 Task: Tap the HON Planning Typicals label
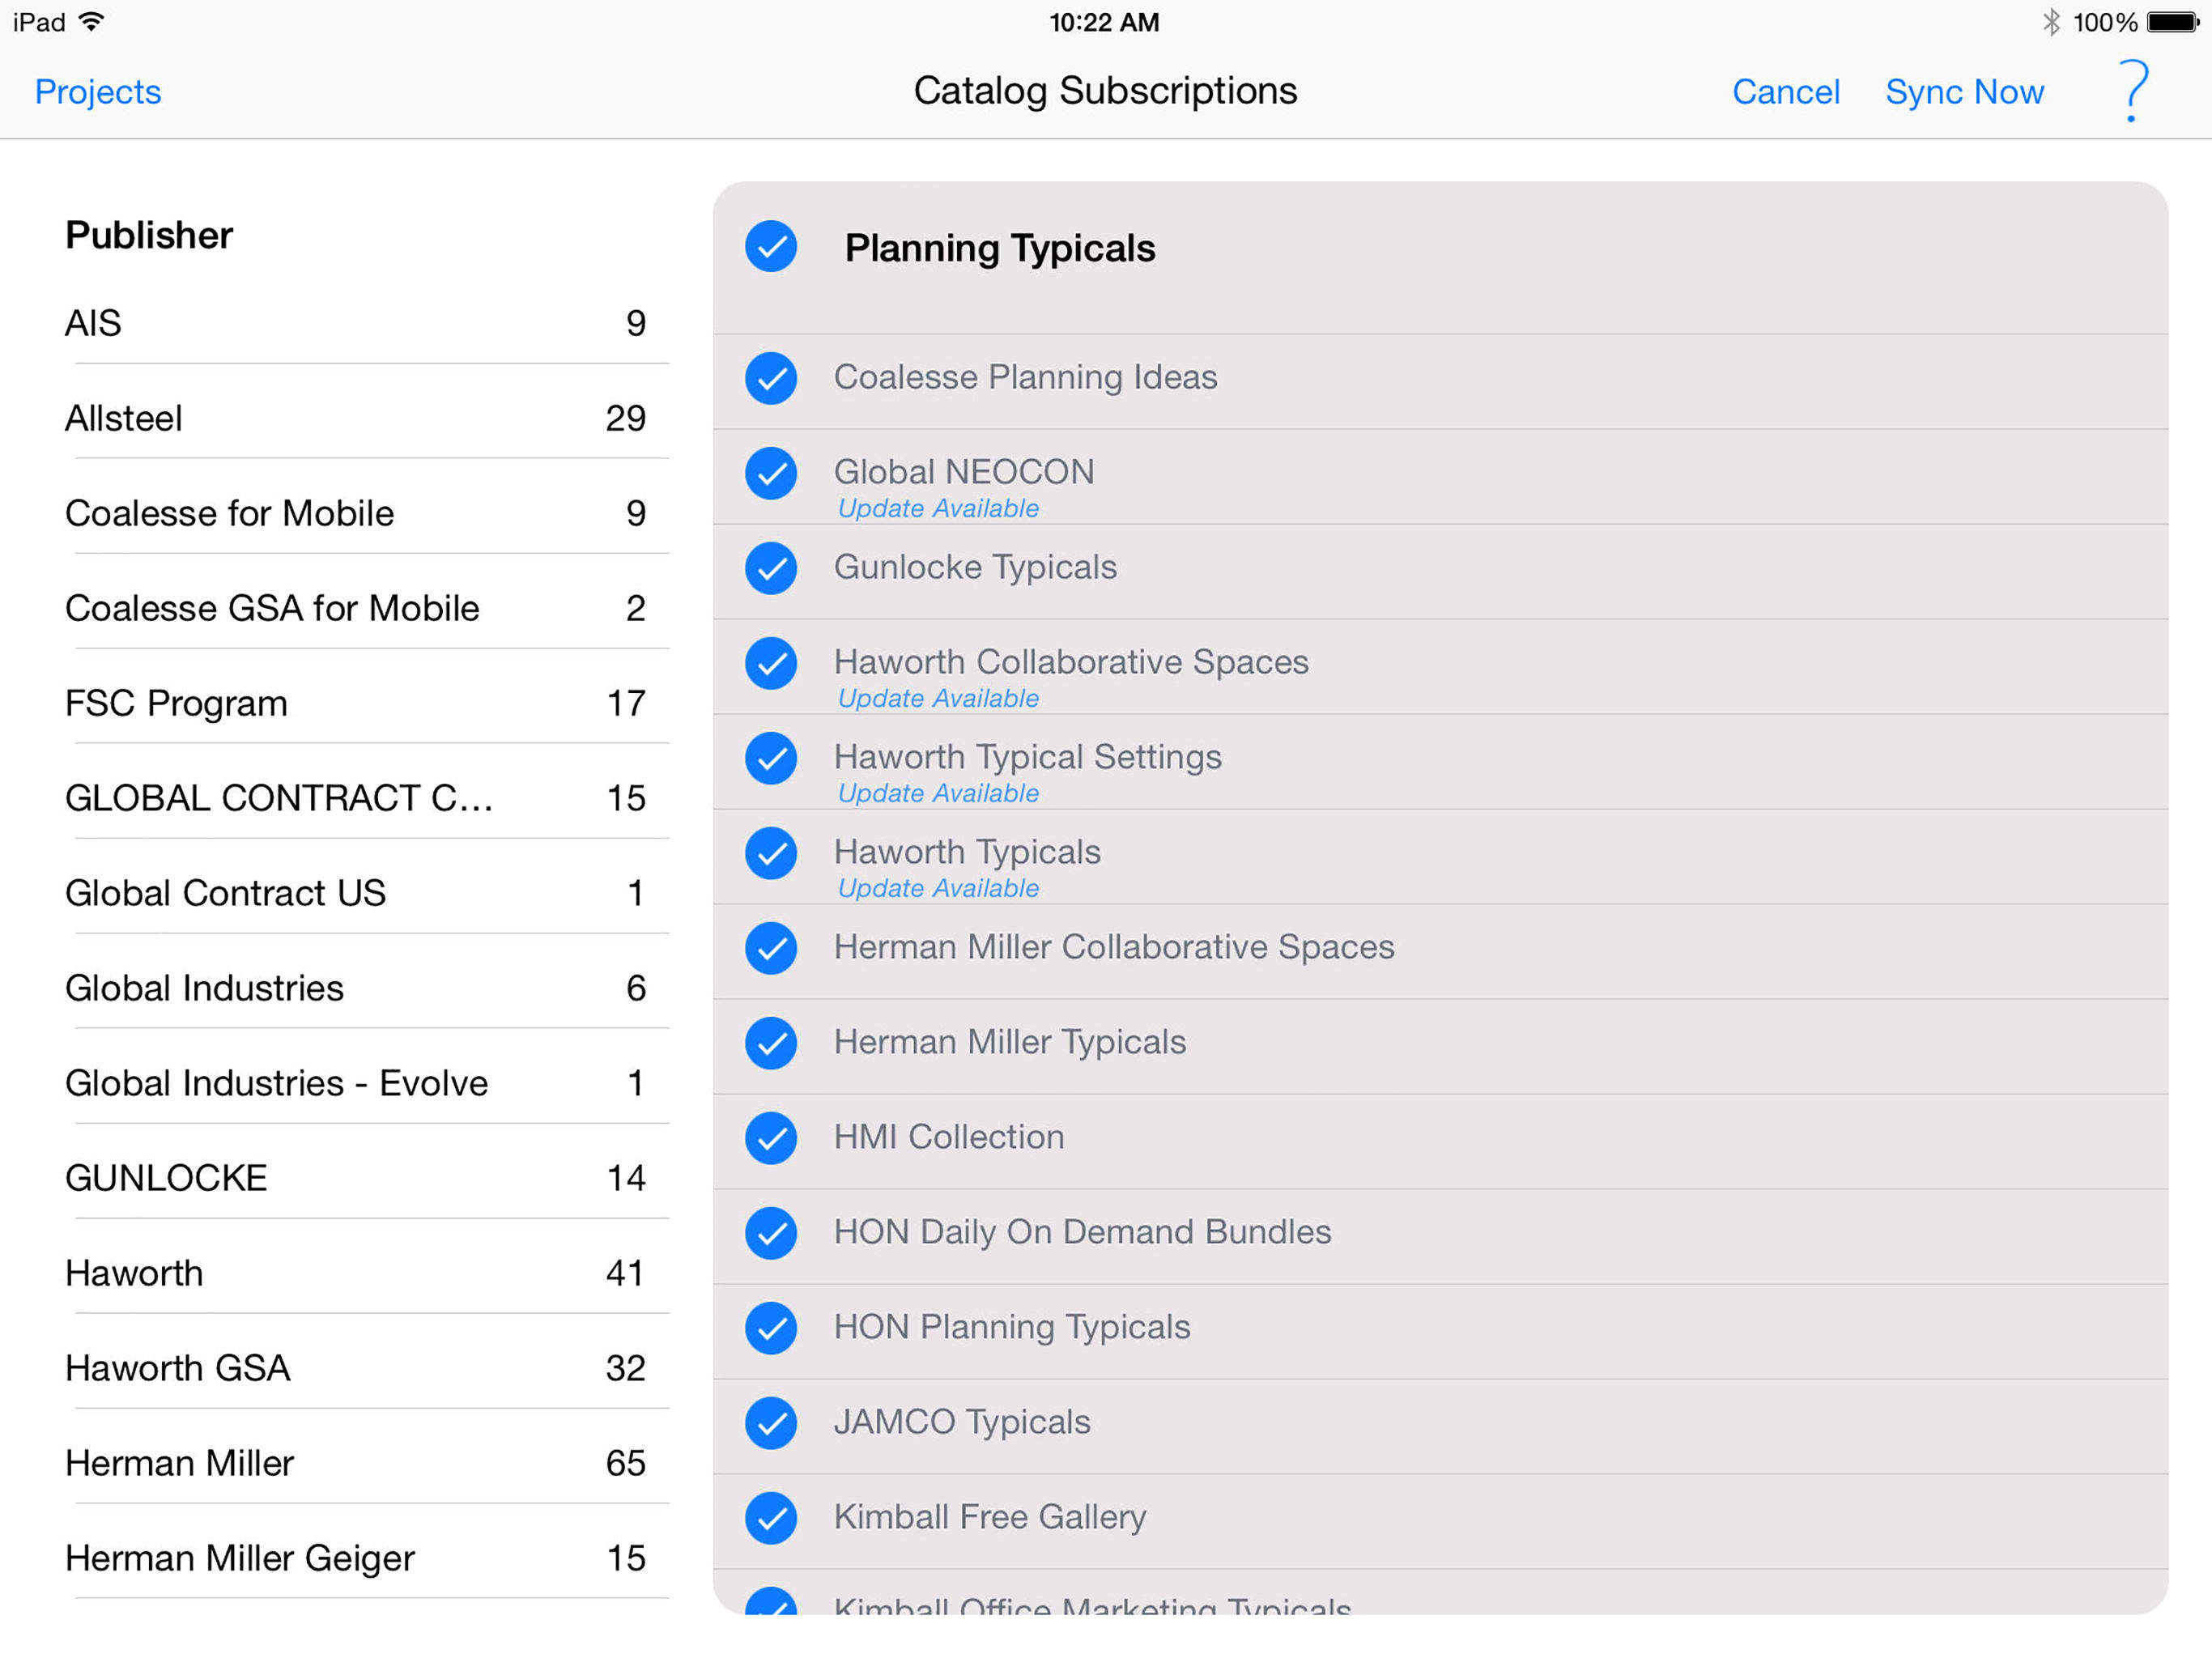click(1012, 1328)
